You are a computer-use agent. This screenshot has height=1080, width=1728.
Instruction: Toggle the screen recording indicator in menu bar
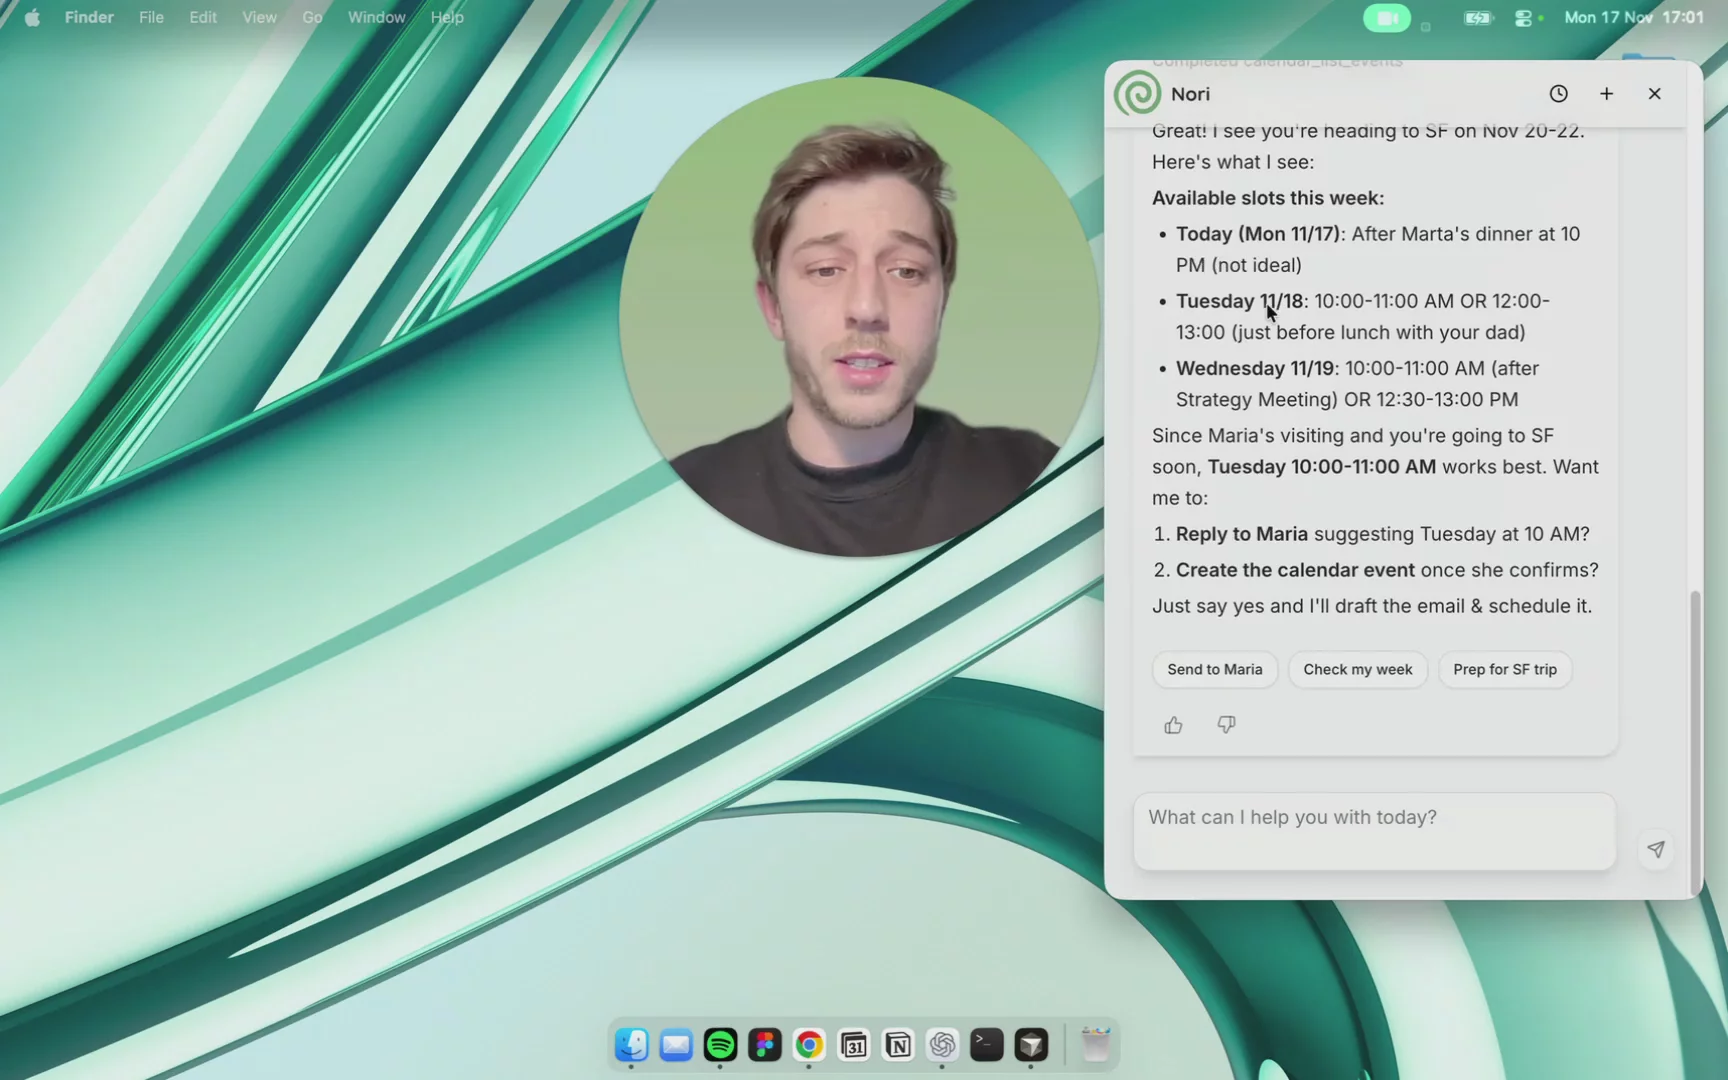[x=1386, y=17]
